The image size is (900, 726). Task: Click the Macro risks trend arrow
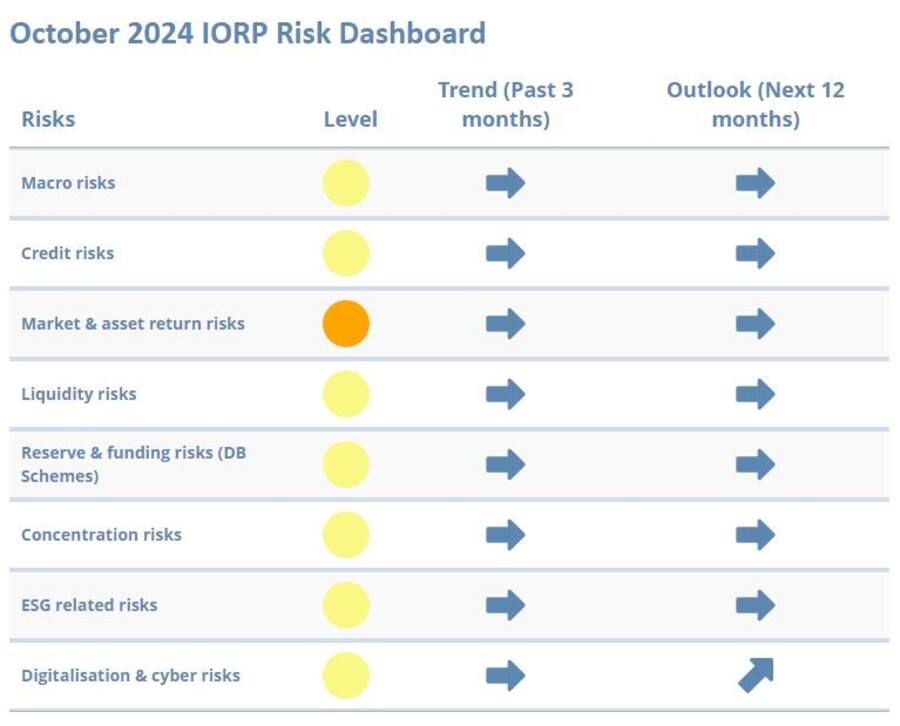click(505, 183)
